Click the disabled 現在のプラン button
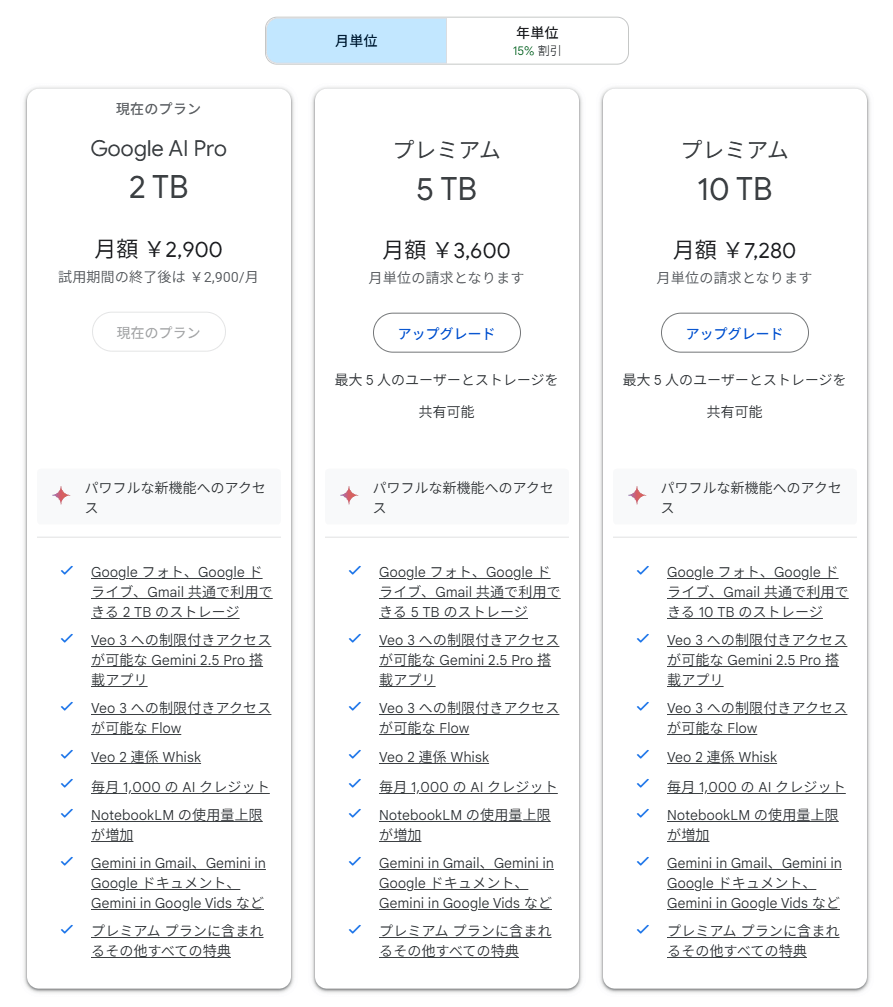Viewport: 893px width, 1007px height. click(x=159, y=332)
